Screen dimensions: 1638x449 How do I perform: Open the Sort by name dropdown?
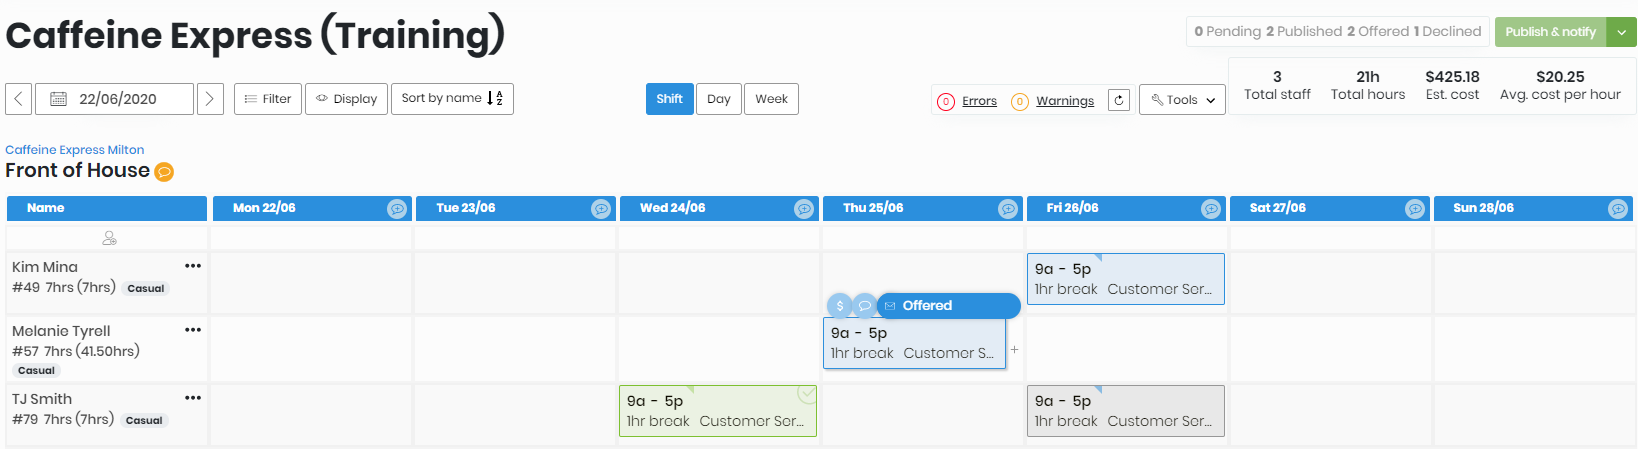452,99
